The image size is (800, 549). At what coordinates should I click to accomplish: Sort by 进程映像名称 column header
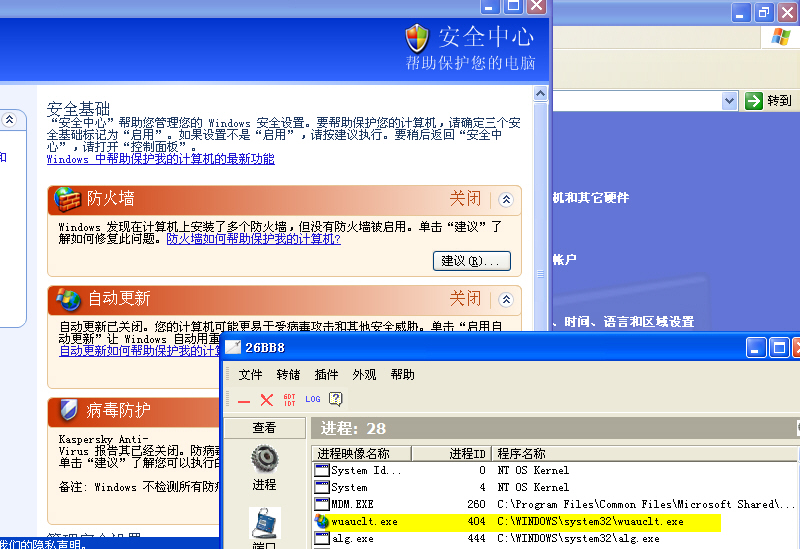(362, 454)
